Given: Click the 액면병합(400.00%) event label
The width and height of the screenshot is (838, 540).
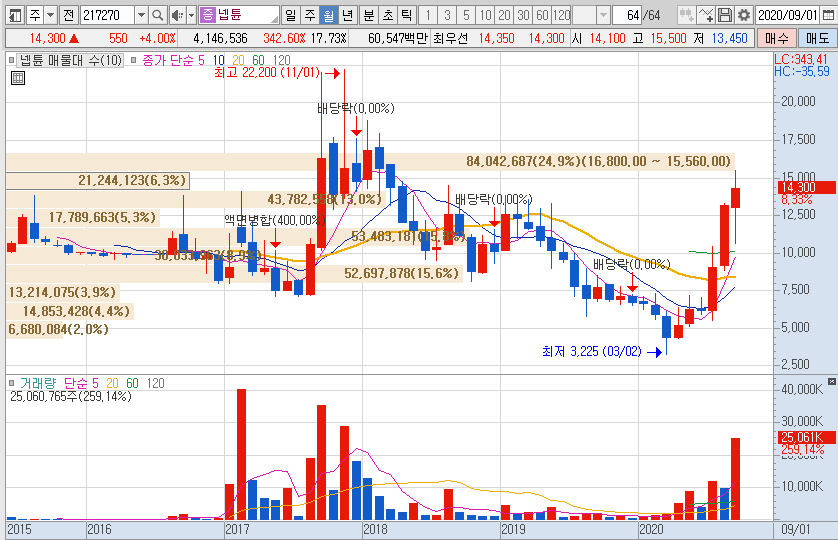Looking at the screenshot, I should [x=274, y=220].
